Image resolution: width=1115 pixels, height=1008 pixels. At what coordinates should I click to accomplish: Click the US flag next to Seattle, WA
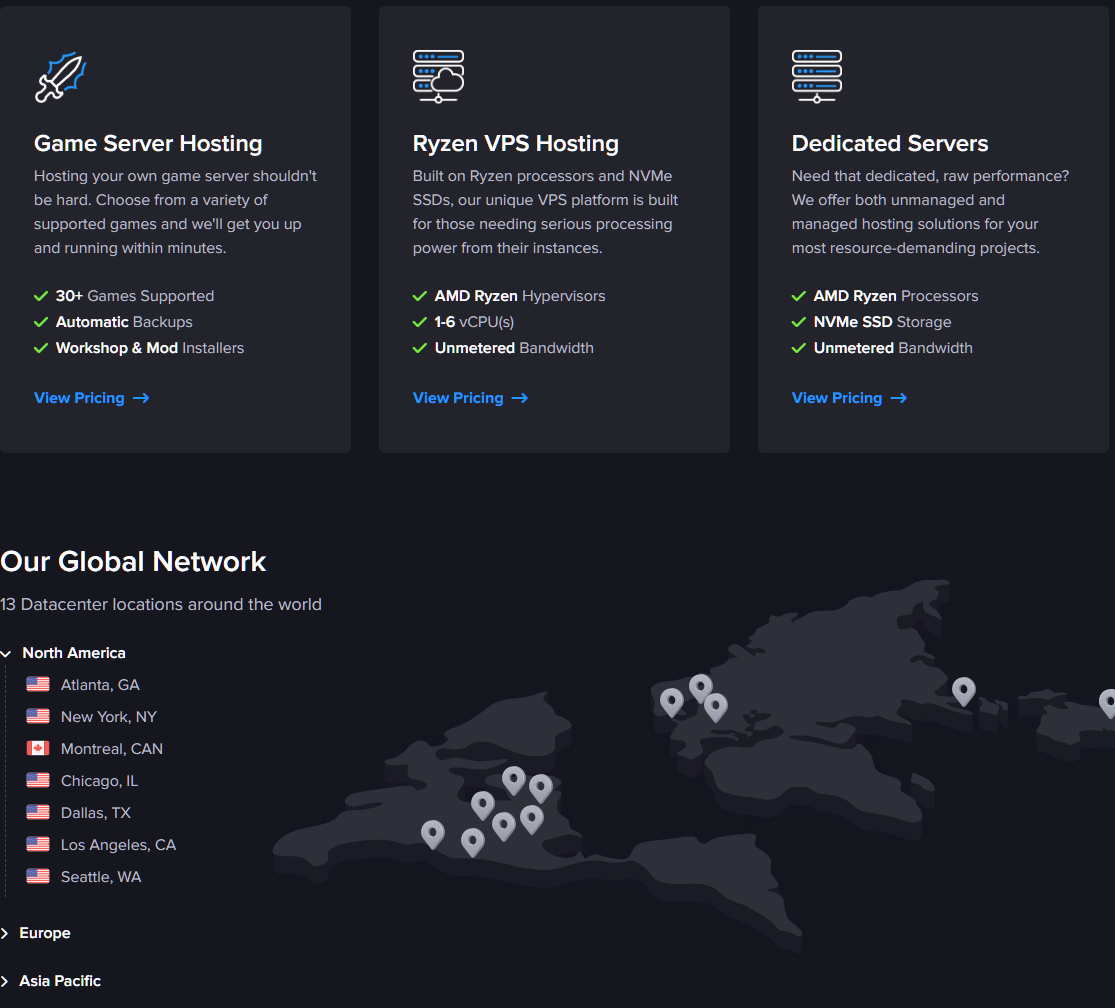point(38,876)
